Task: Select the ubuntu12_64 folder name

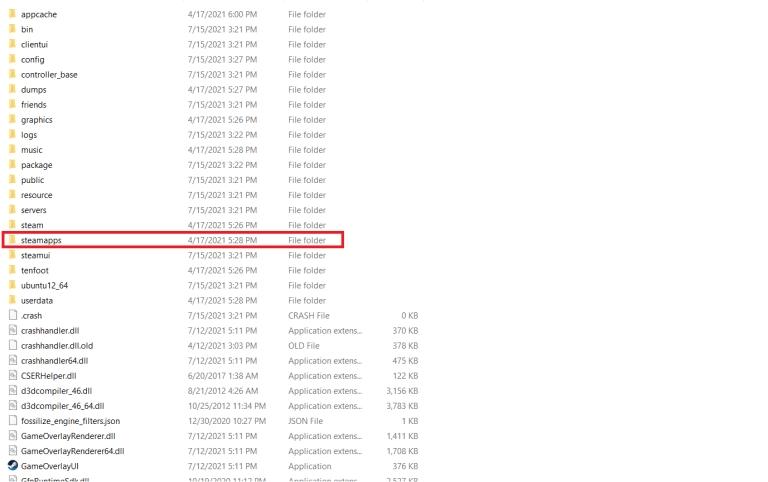Action: [x=45, y=286]
